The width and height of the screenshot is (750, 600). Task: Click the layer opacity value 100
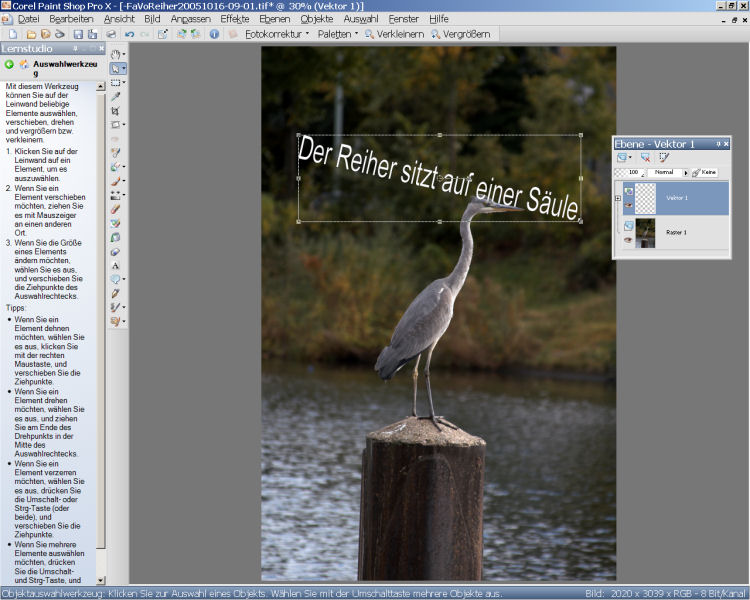[x=633, y=173]
